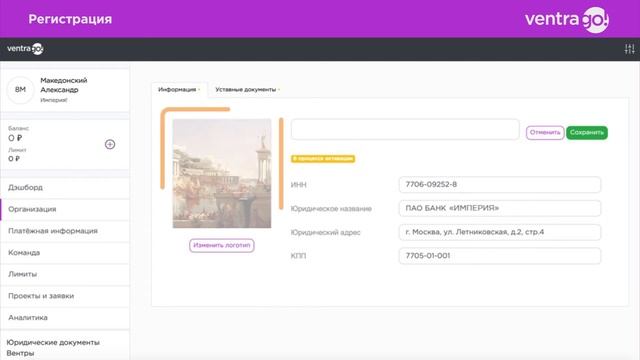Switch to the Информация tab
This screenshot has height=360, width=640.
click(x=179, y=89)
